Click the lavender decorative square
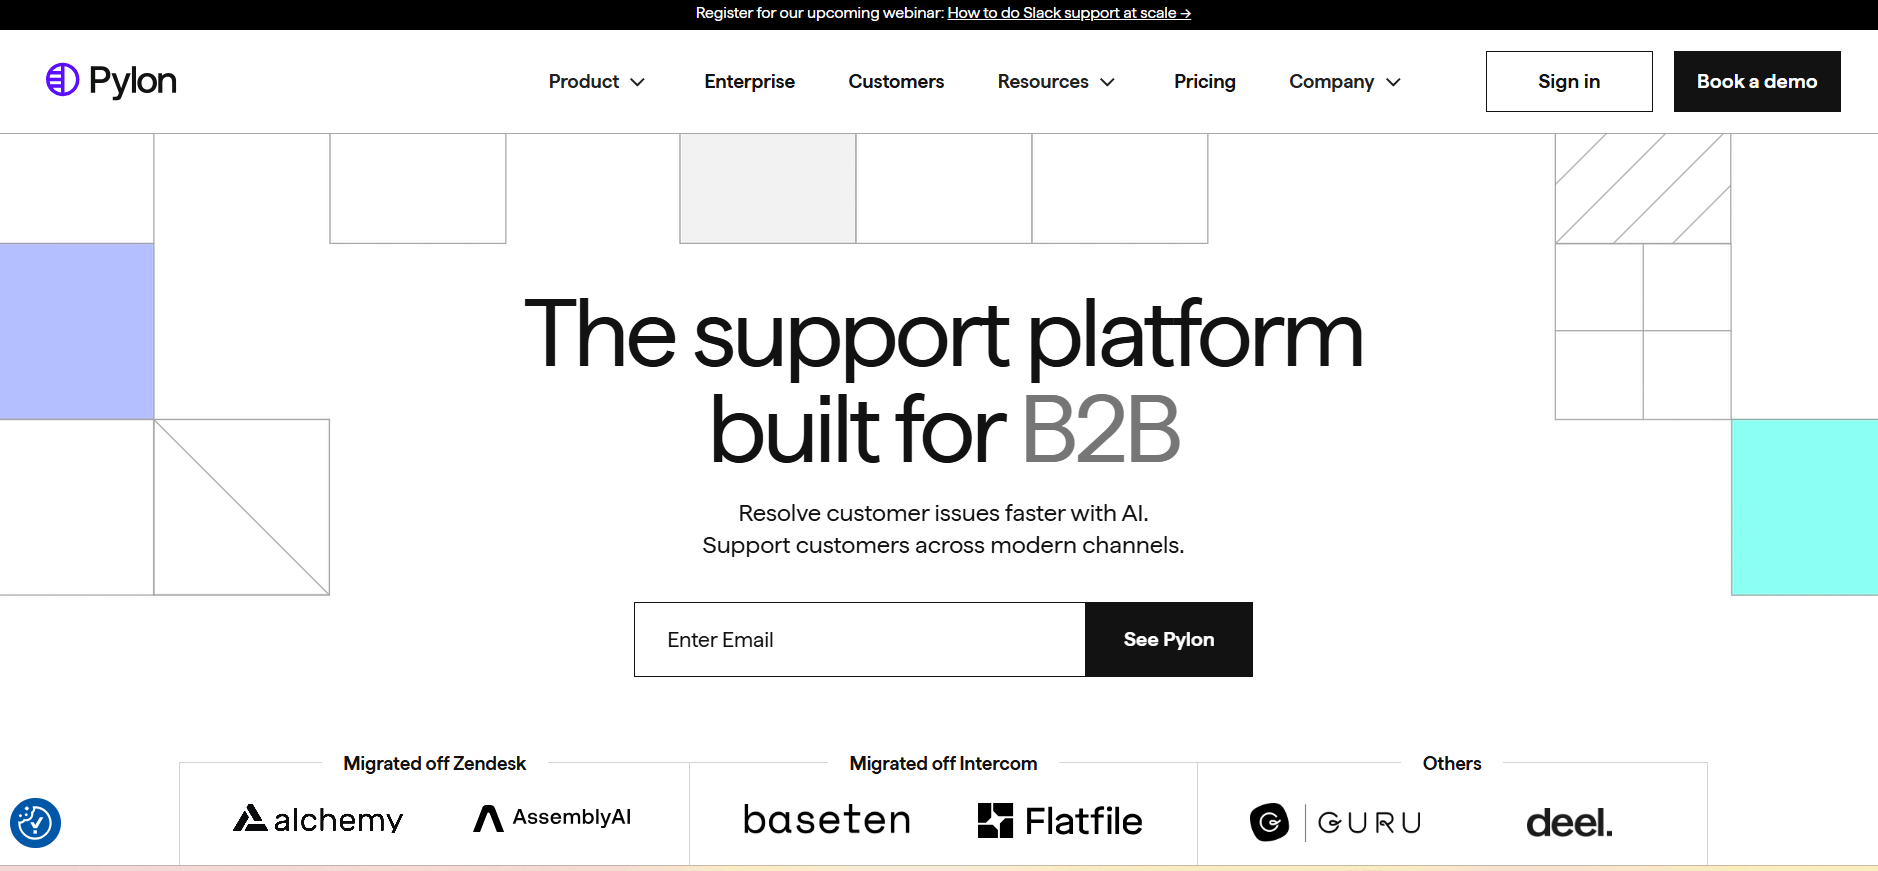1878x871 pixels. point(77,331)
